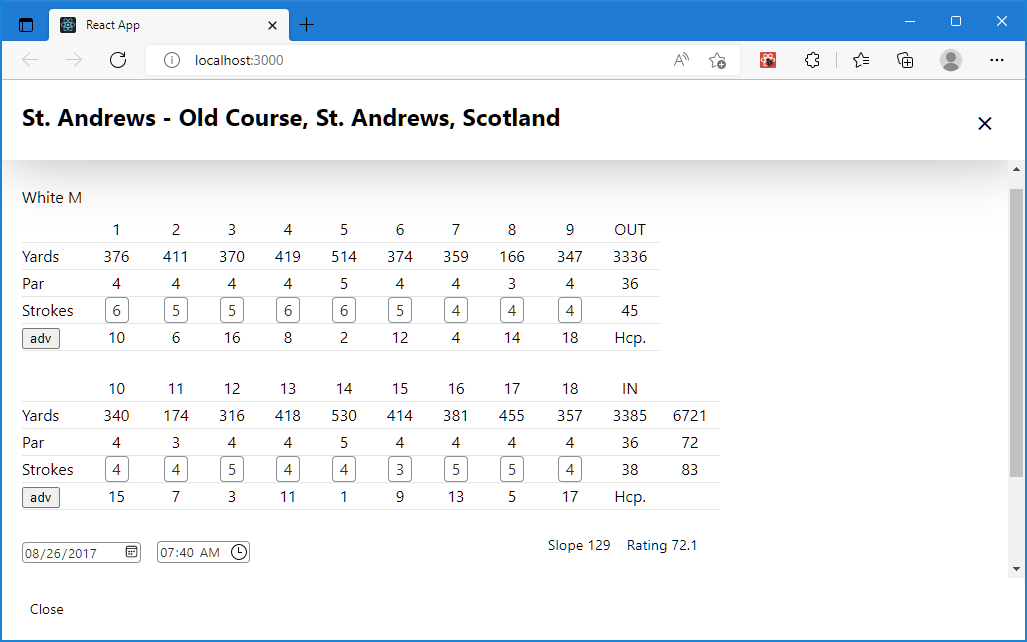Edit the strokes field for hole 7

[456, 311]
